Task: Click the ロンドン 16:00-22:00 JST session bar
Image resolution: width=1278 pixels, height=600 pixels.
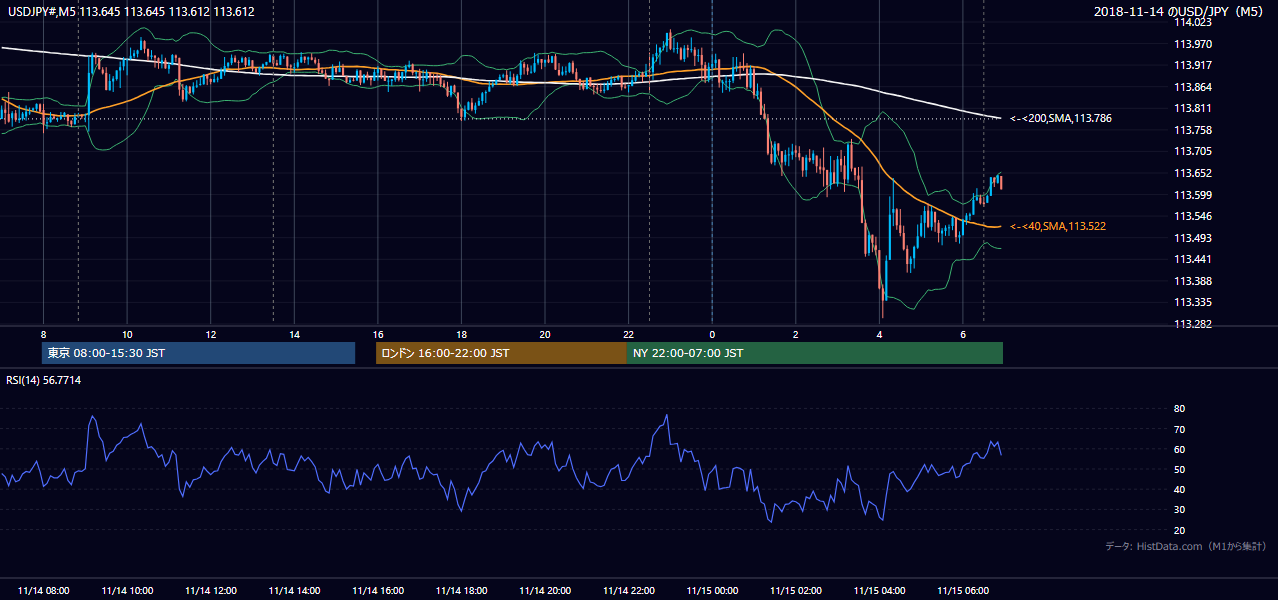Action: click(x=501, y=353)
